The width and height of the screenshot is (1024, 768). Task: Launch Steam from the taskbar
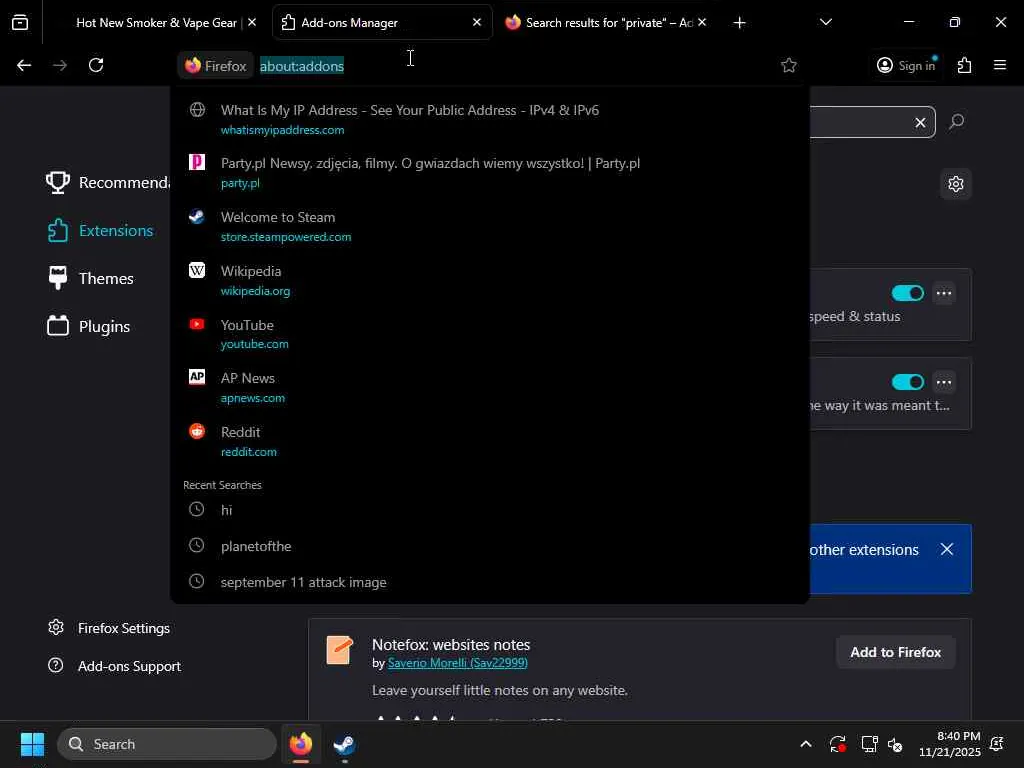click(x=344, y=744)
